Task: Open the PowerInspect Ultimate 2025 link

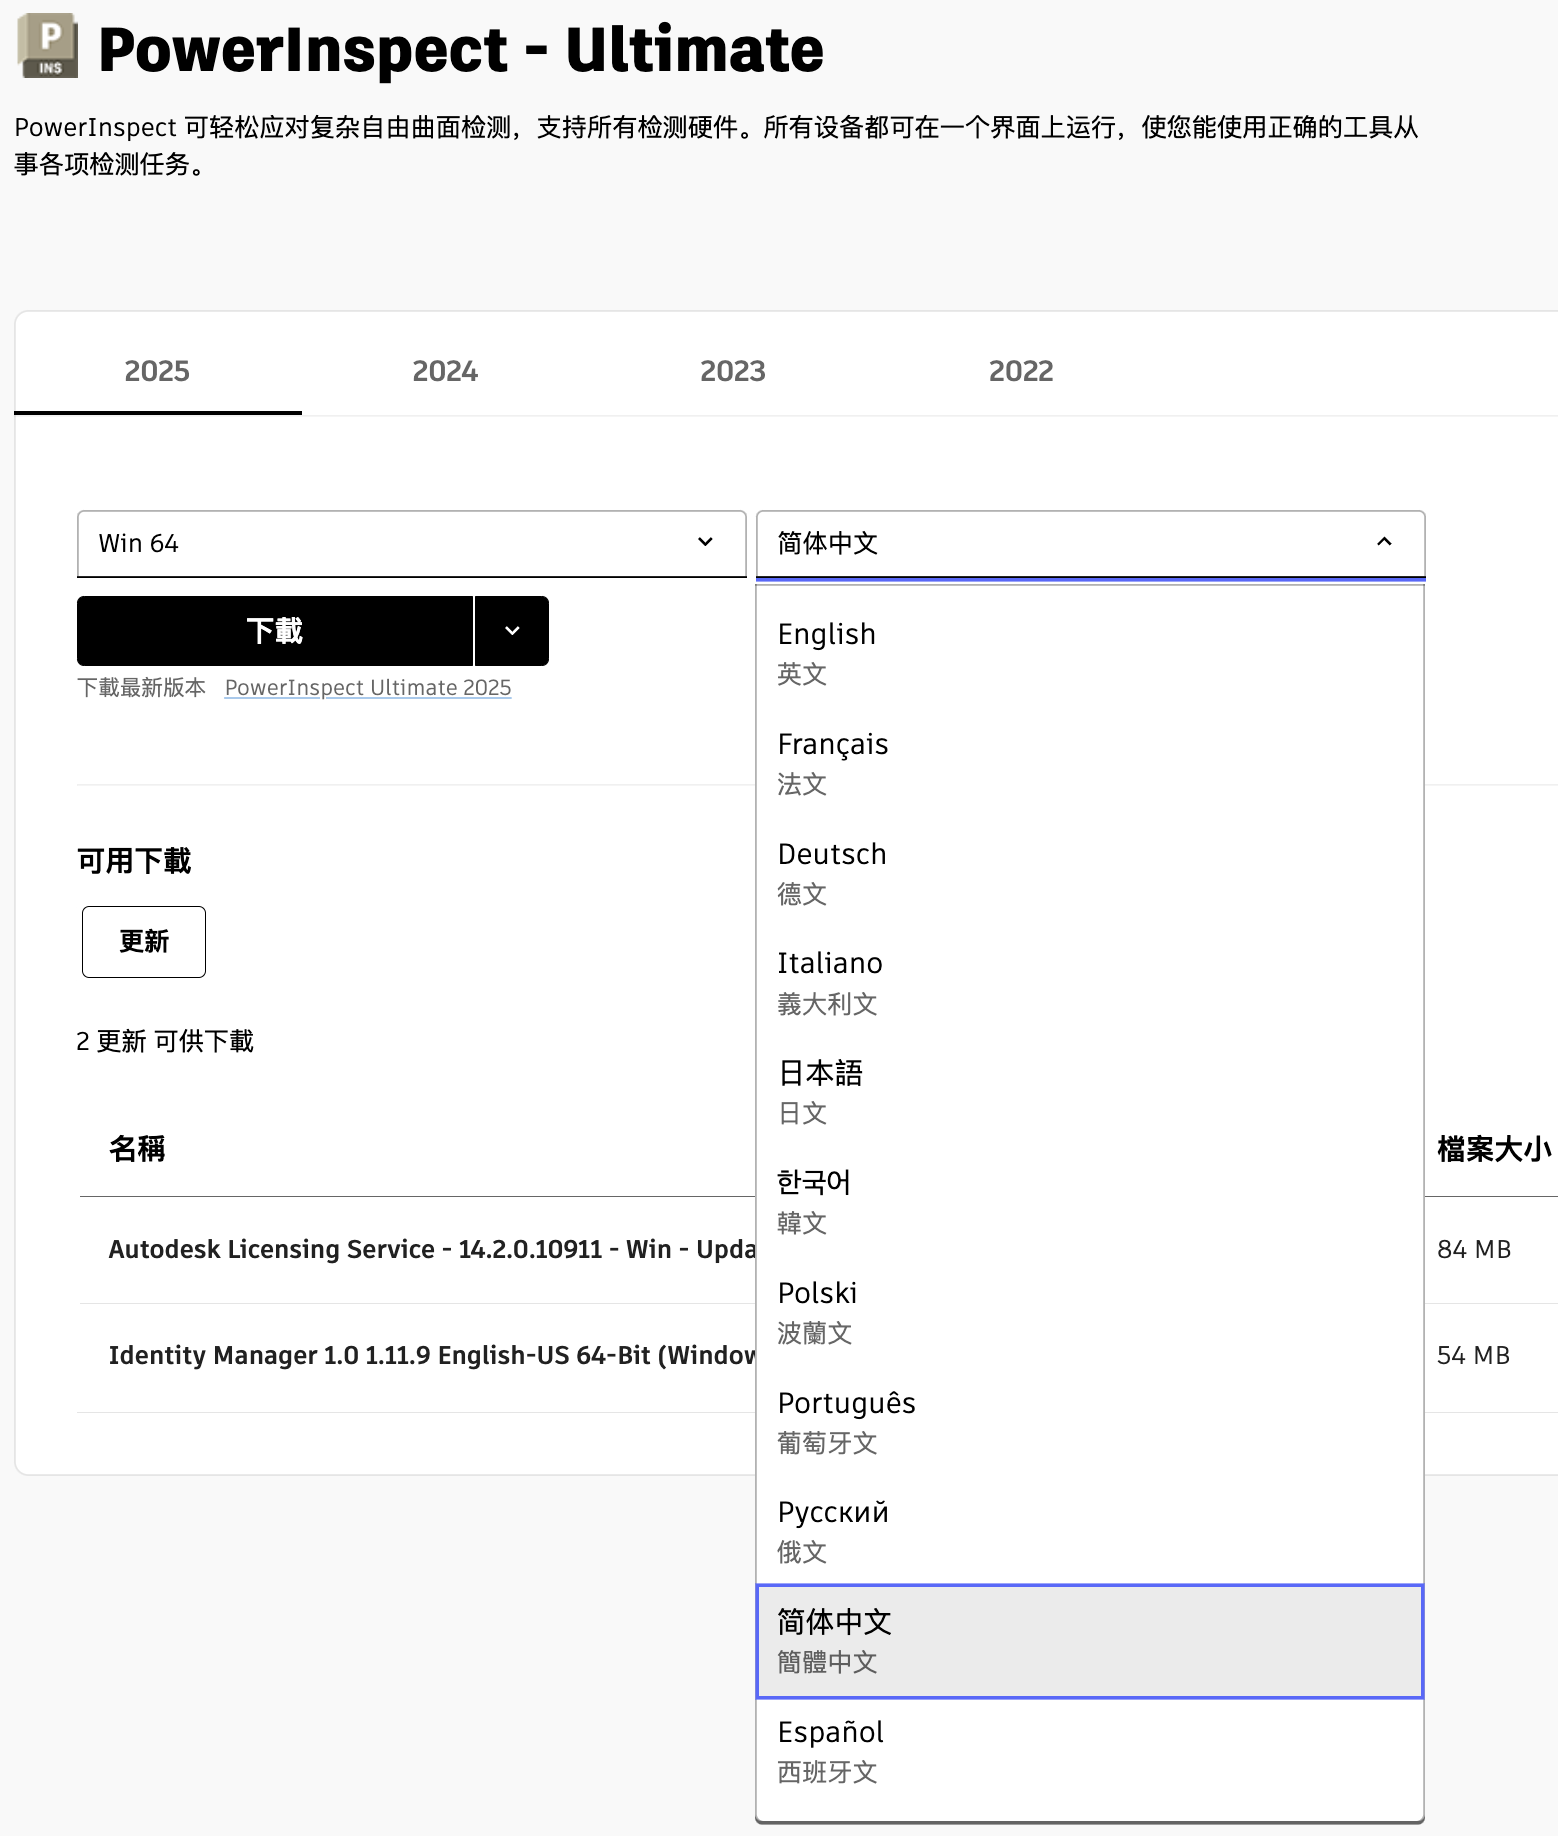Action: coord(368,688)
